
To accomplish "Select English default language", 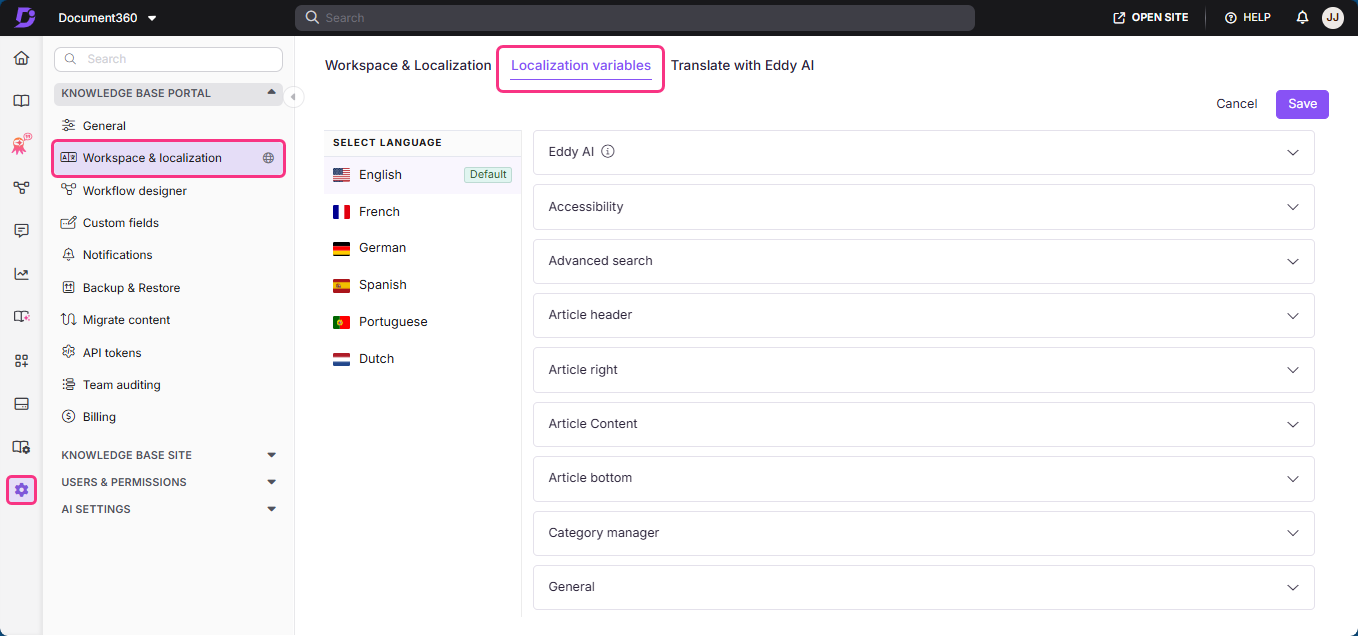I will tap(422, 175).
